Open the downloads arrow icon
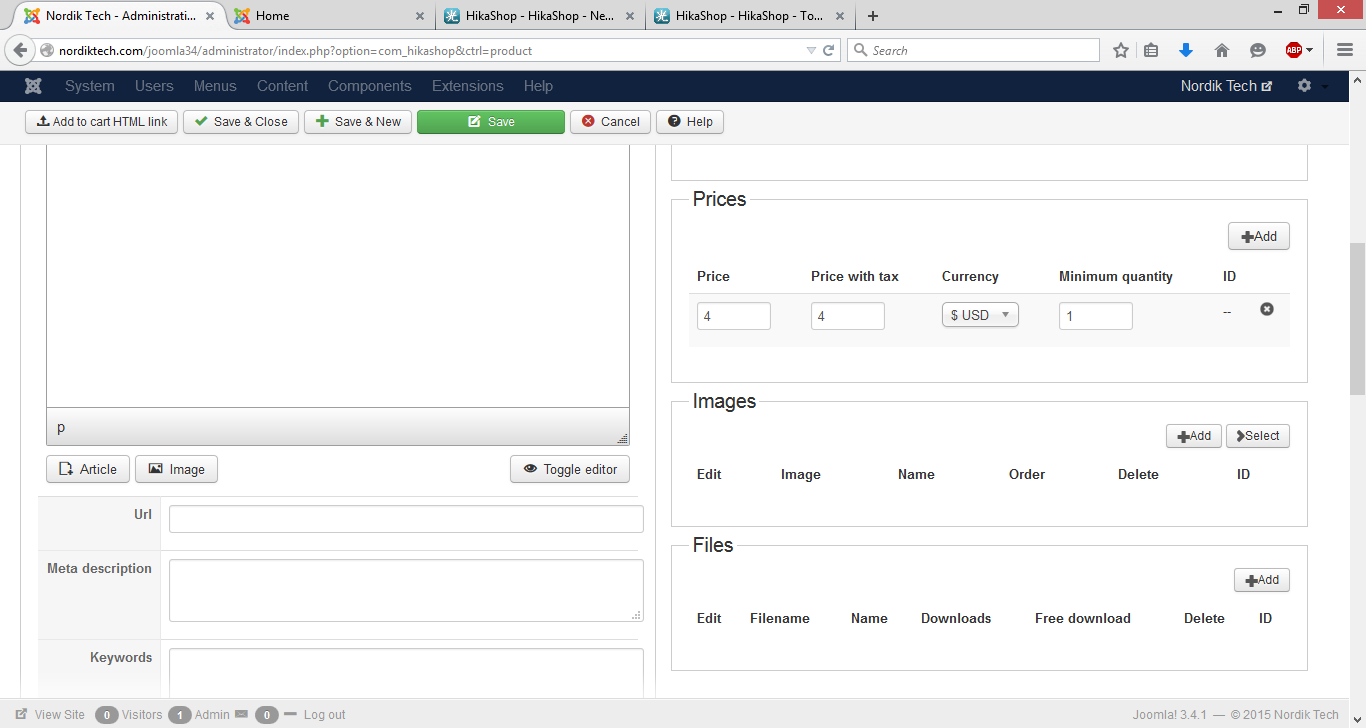The width and height of the screenshot is (1366, 728). pyautogui.click(x=1186, y=50)
